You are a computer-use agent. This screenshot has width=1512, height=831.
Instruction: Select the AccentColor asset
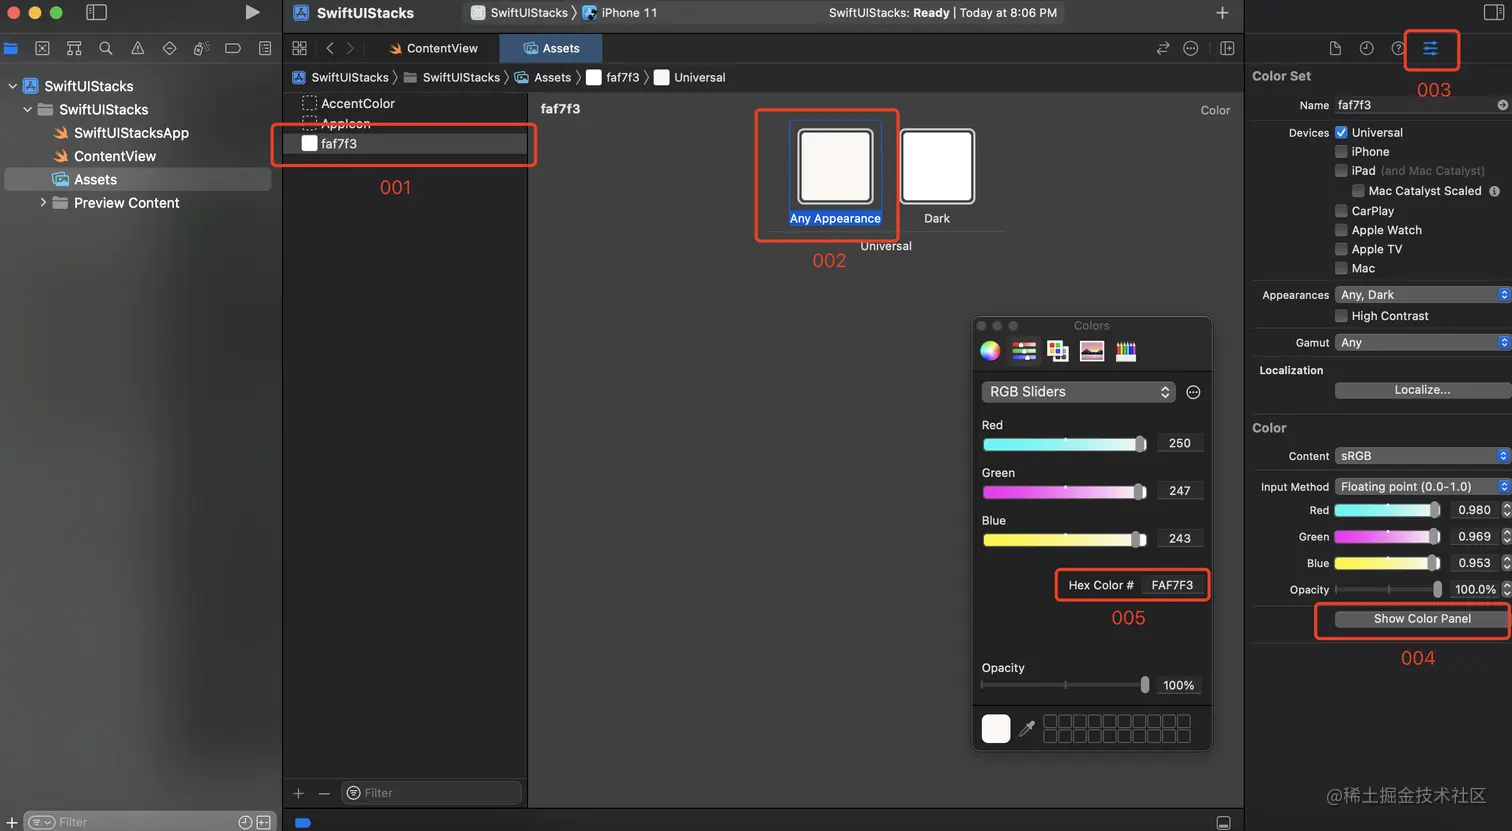pyautogui.click(x=358, y=103)
